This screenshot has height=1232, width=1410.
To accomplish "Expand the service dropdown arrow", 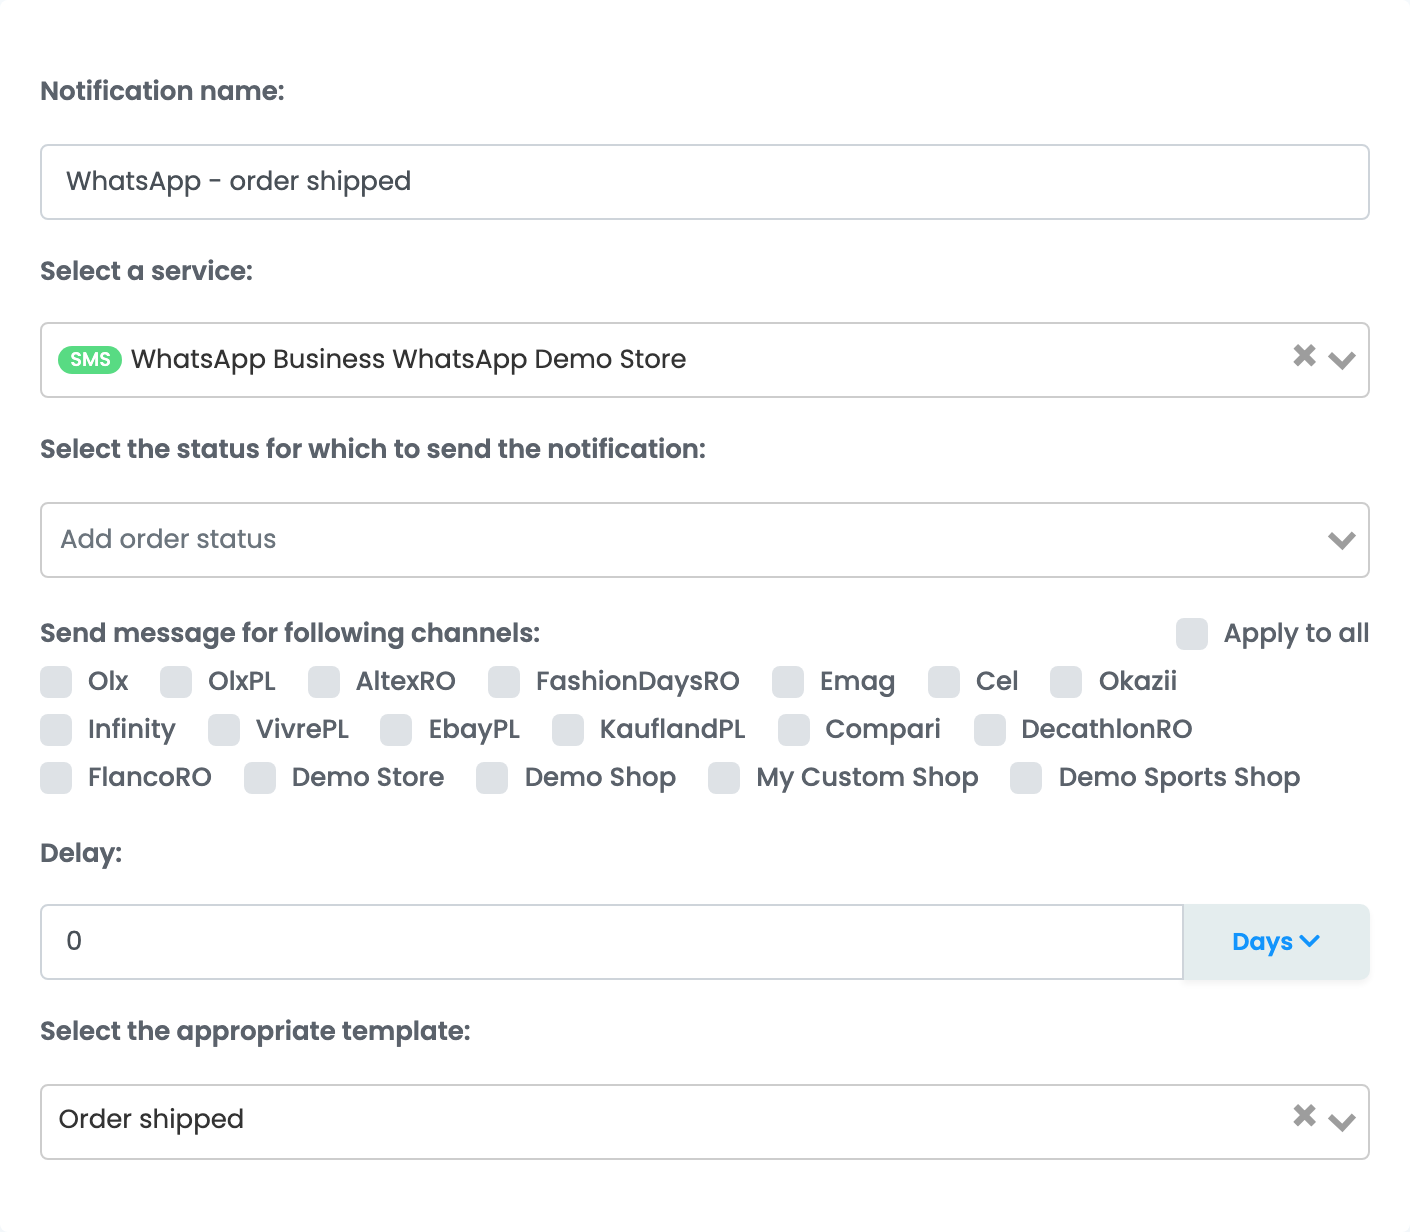I will (x=1342, y=360).
